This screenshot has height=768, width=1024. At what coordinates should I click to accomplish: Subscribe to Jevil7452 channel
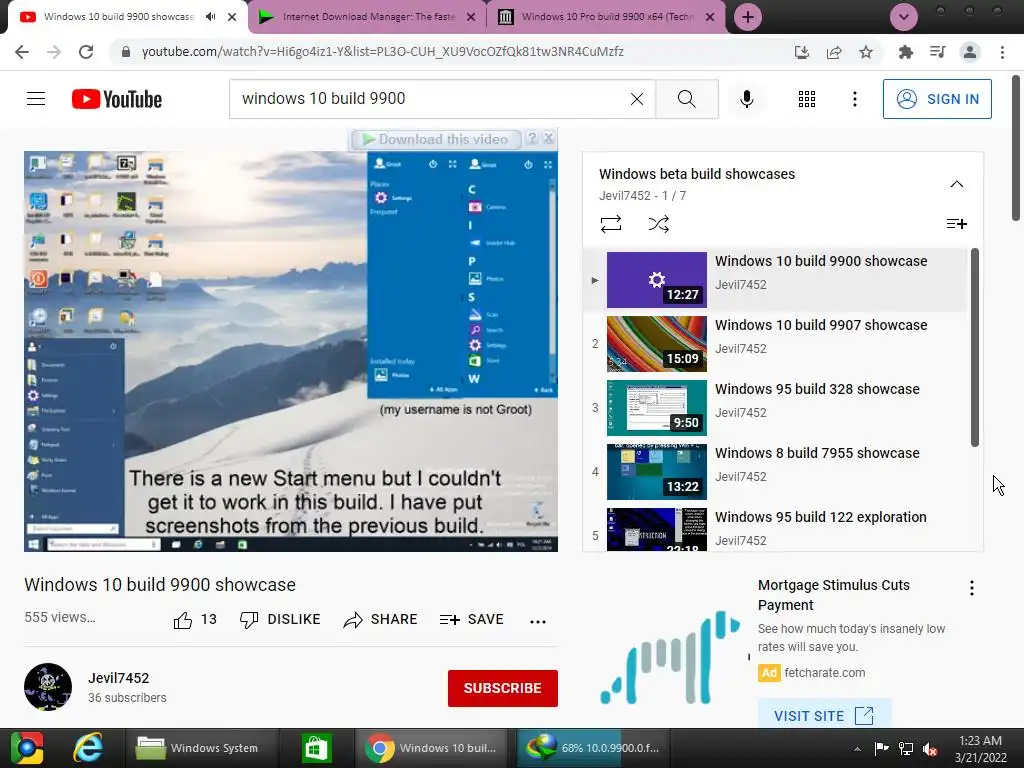502,688
